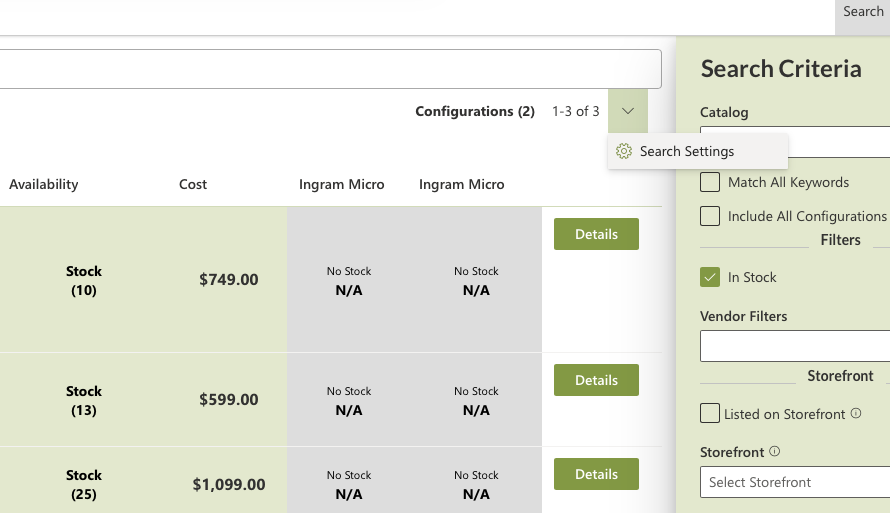Viewport: 890px width, 513px height.
Task: Open the Select Storefront dropdown
Action: [x=795, y=482]
